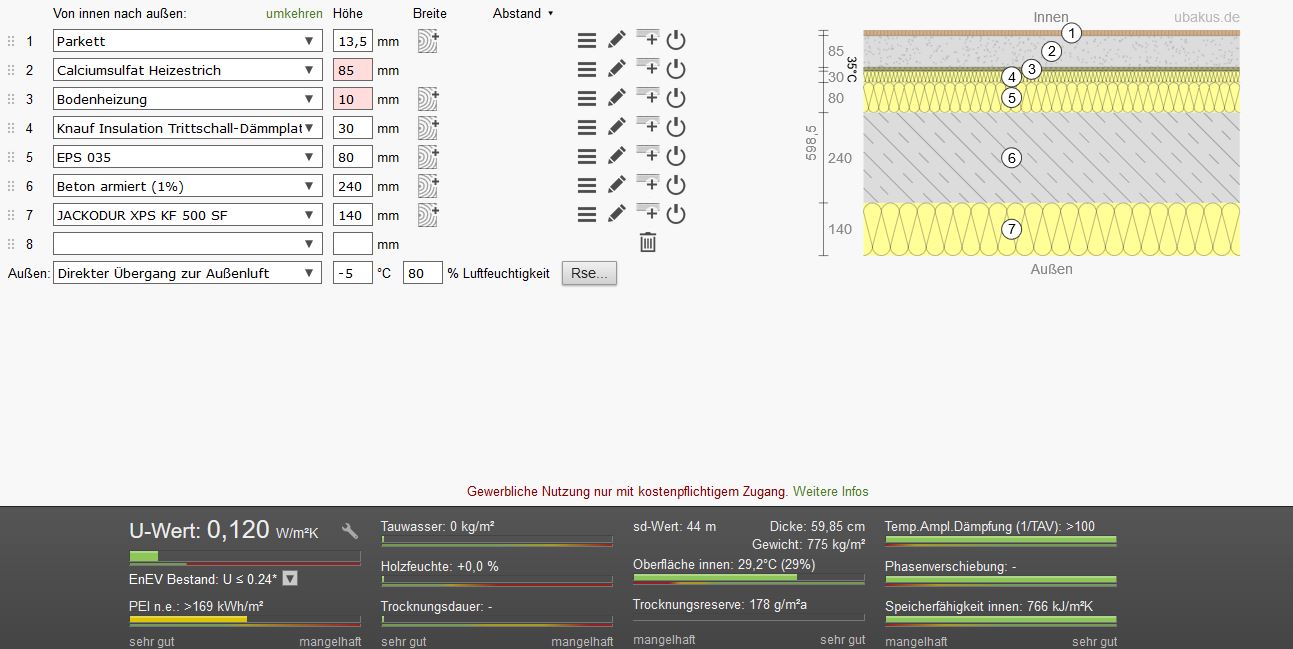Click the pencil icon for JACKODUR XPS layer

617,215
